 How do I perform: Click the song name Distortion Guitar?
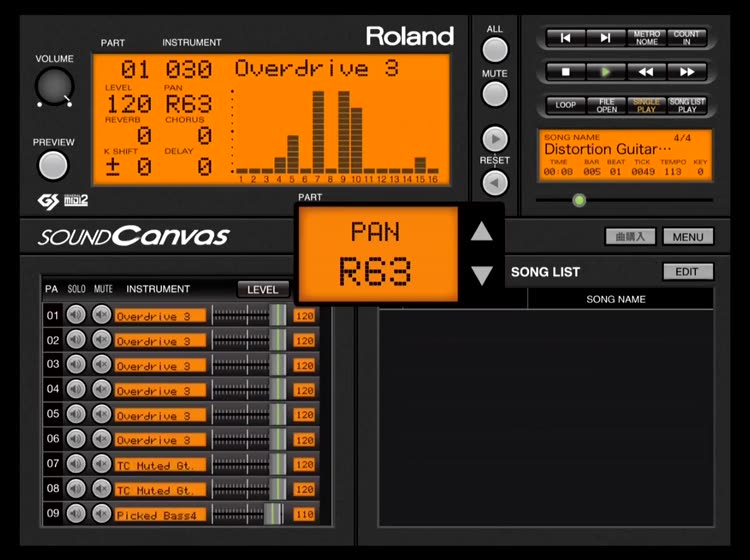(607, 149)
